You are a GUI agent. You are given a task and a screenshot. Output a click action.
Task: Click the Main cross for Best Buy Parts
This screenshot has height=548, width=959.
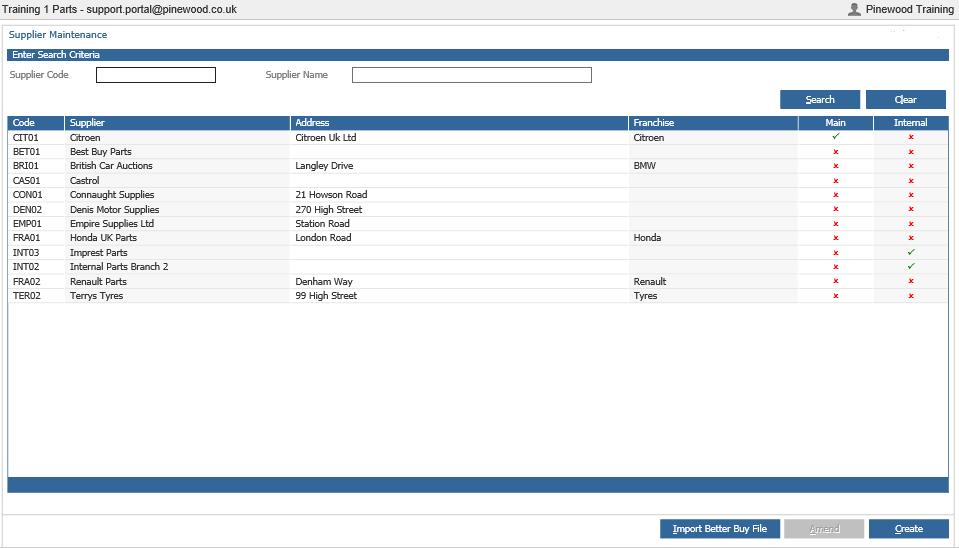(x=835, y=152)
